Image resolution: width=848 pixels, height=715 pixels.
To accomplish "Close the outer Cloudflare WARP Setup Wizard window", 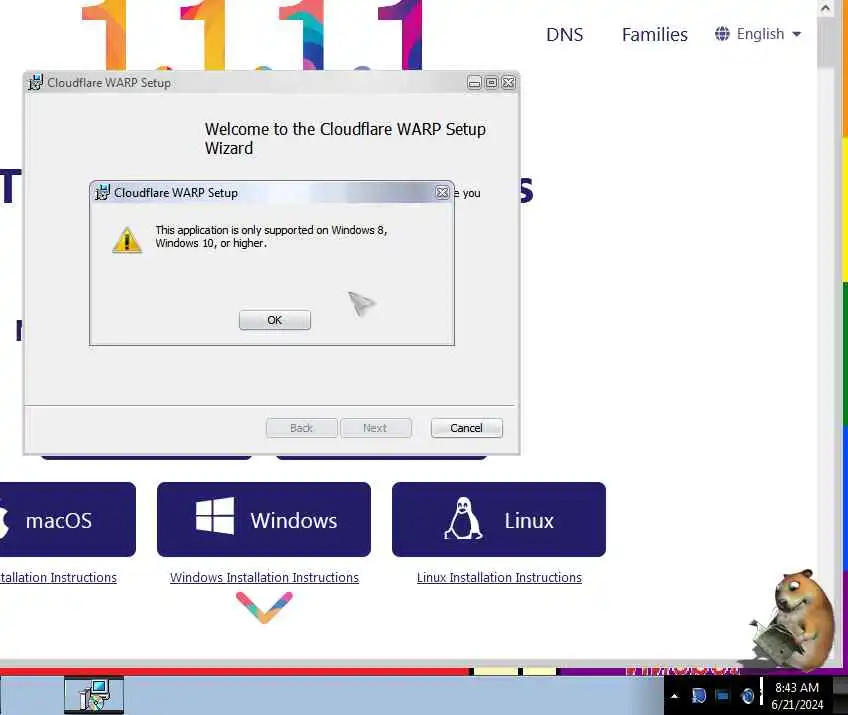I will tap(508, 83).
